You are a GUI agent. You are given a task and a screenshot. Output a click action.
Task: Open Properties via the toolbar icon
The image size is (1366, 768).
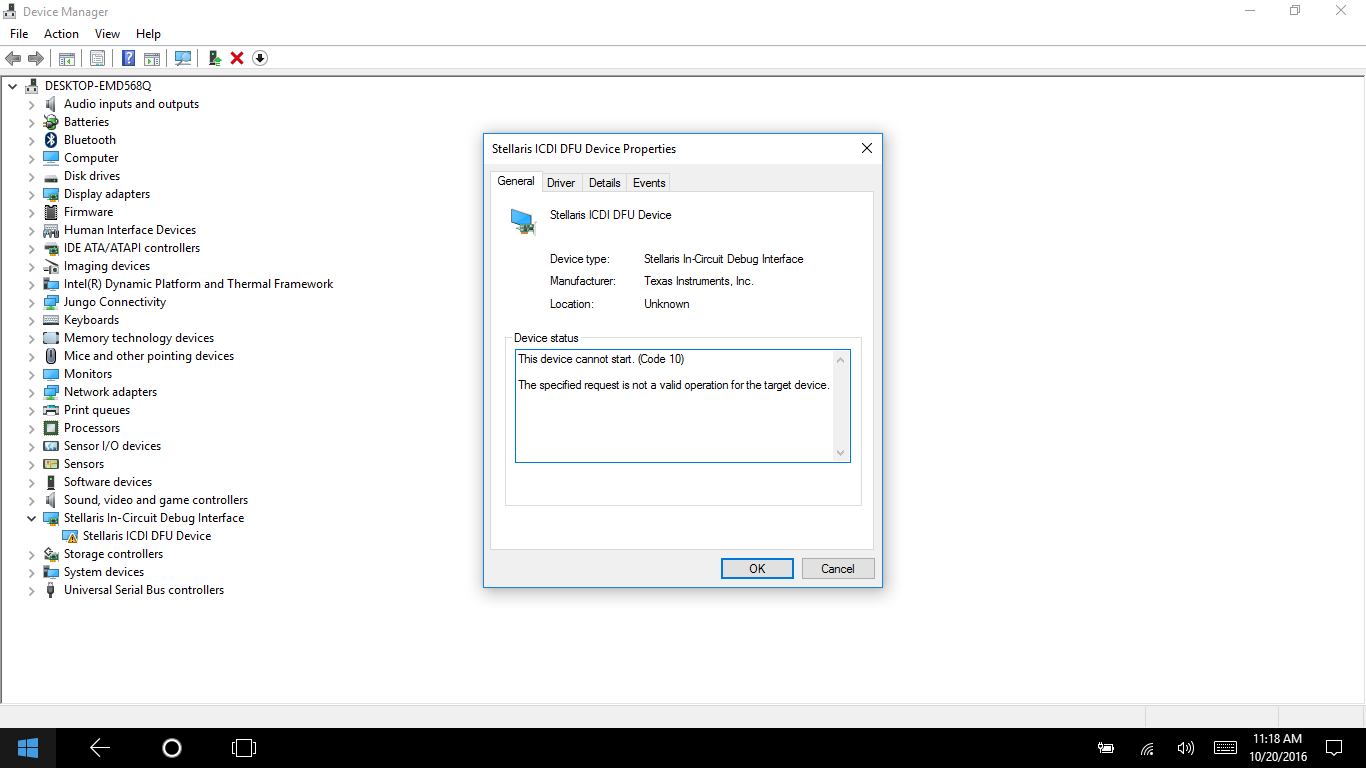tap(98, 58)
